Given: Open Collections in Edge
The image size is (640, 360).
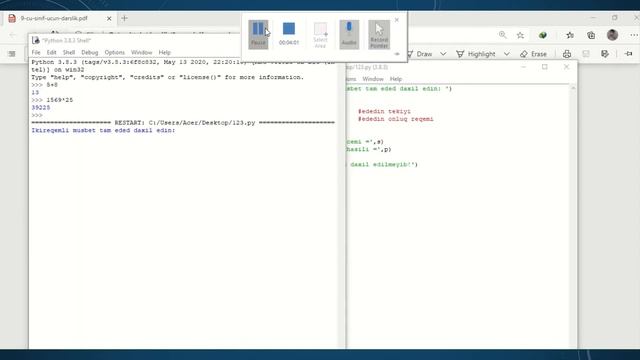Looking at the screenshot, I should pos(591,36).
